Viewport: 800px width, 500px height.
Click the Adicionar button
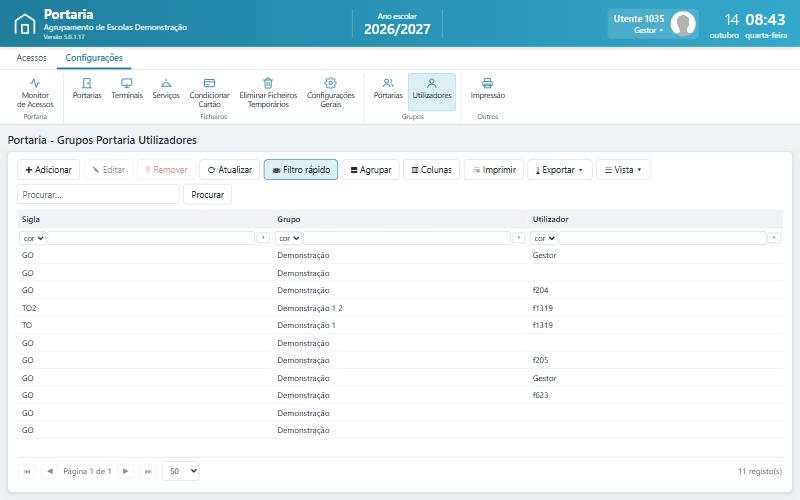click(x=48, y=169)
